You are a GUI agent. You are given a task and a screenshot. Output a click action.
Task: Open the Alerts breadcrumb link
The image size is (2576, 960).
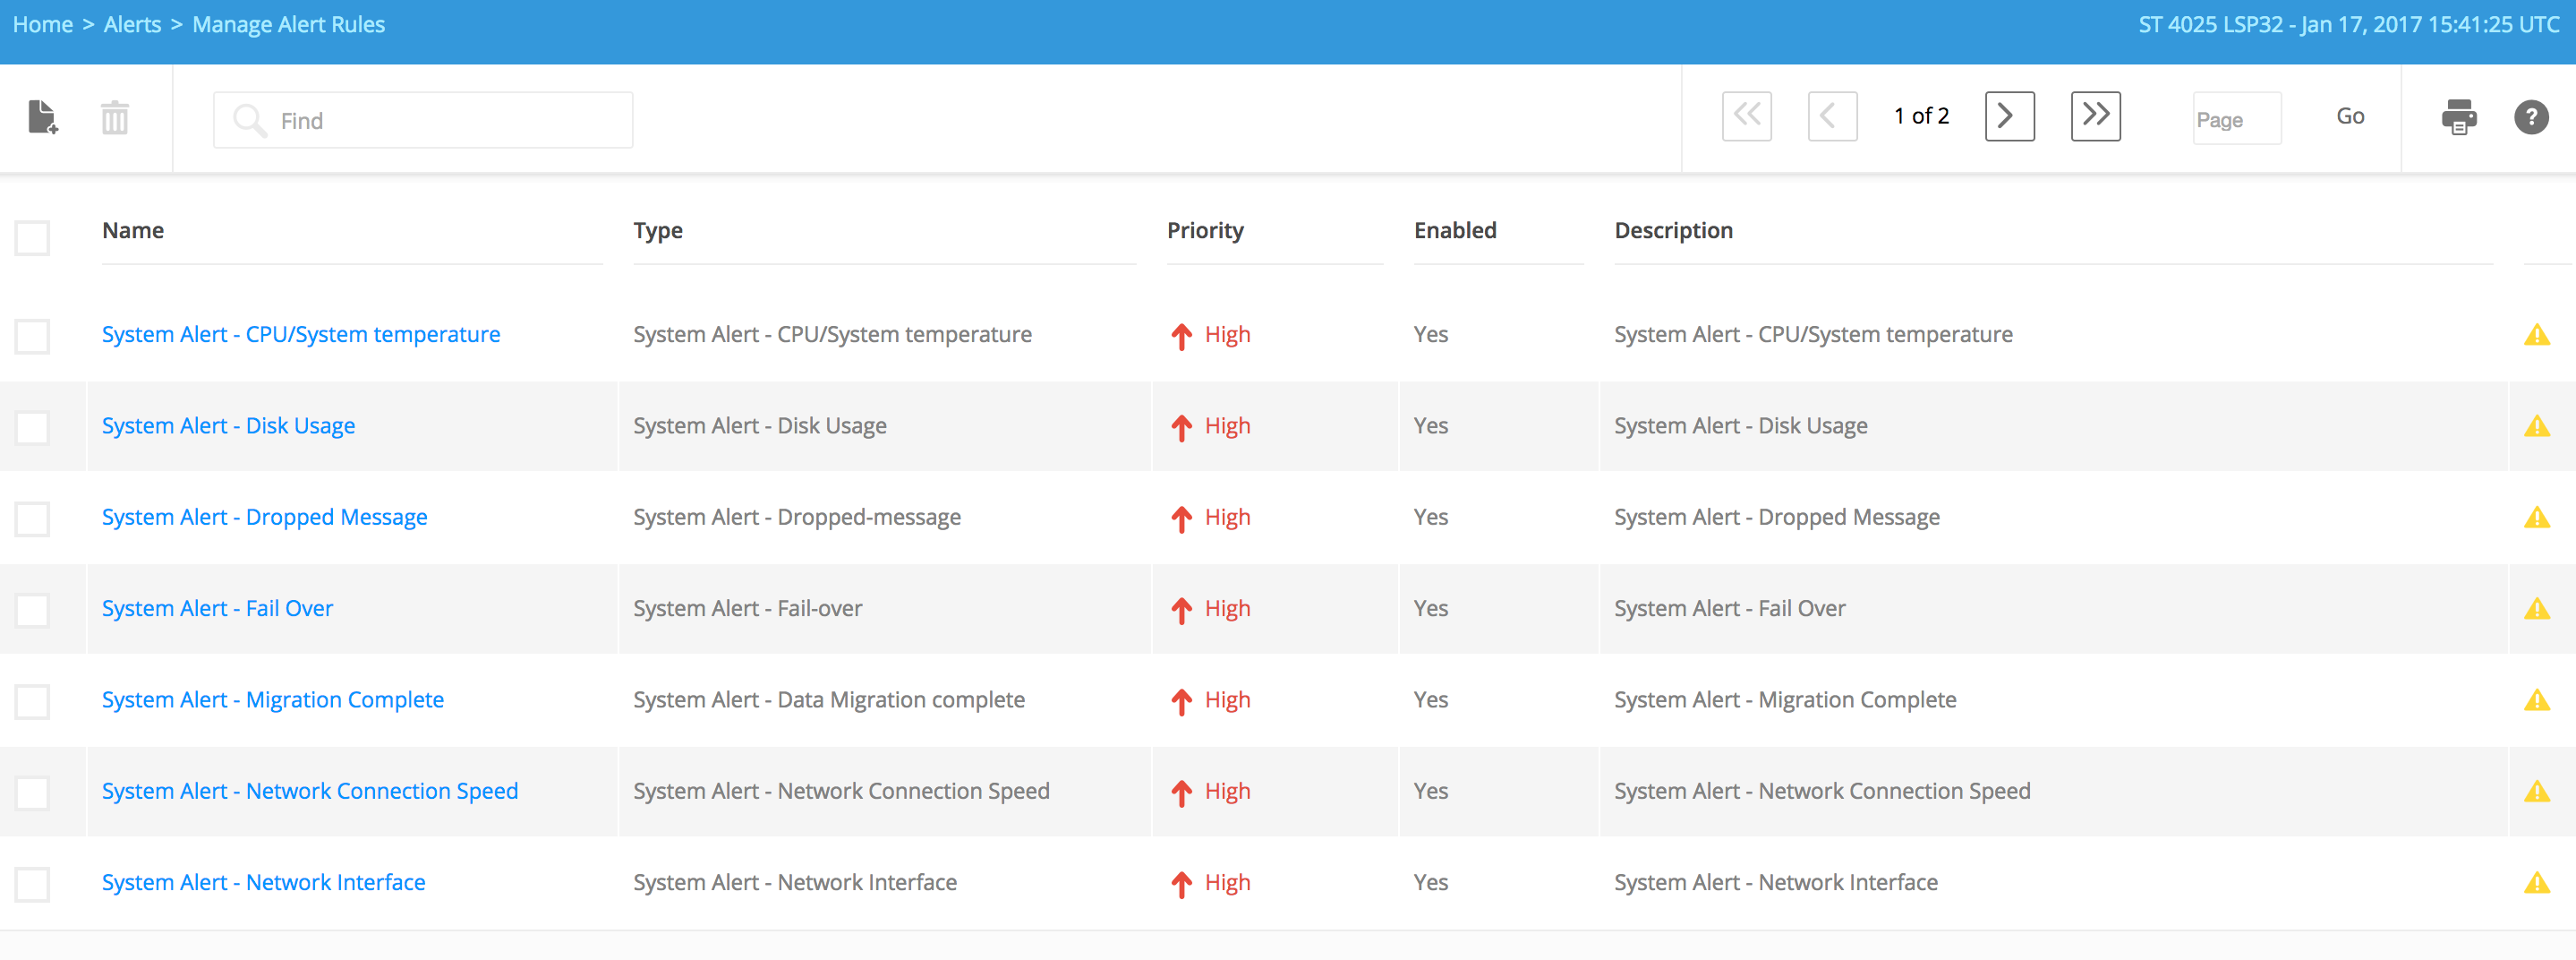tap(132, 25)
